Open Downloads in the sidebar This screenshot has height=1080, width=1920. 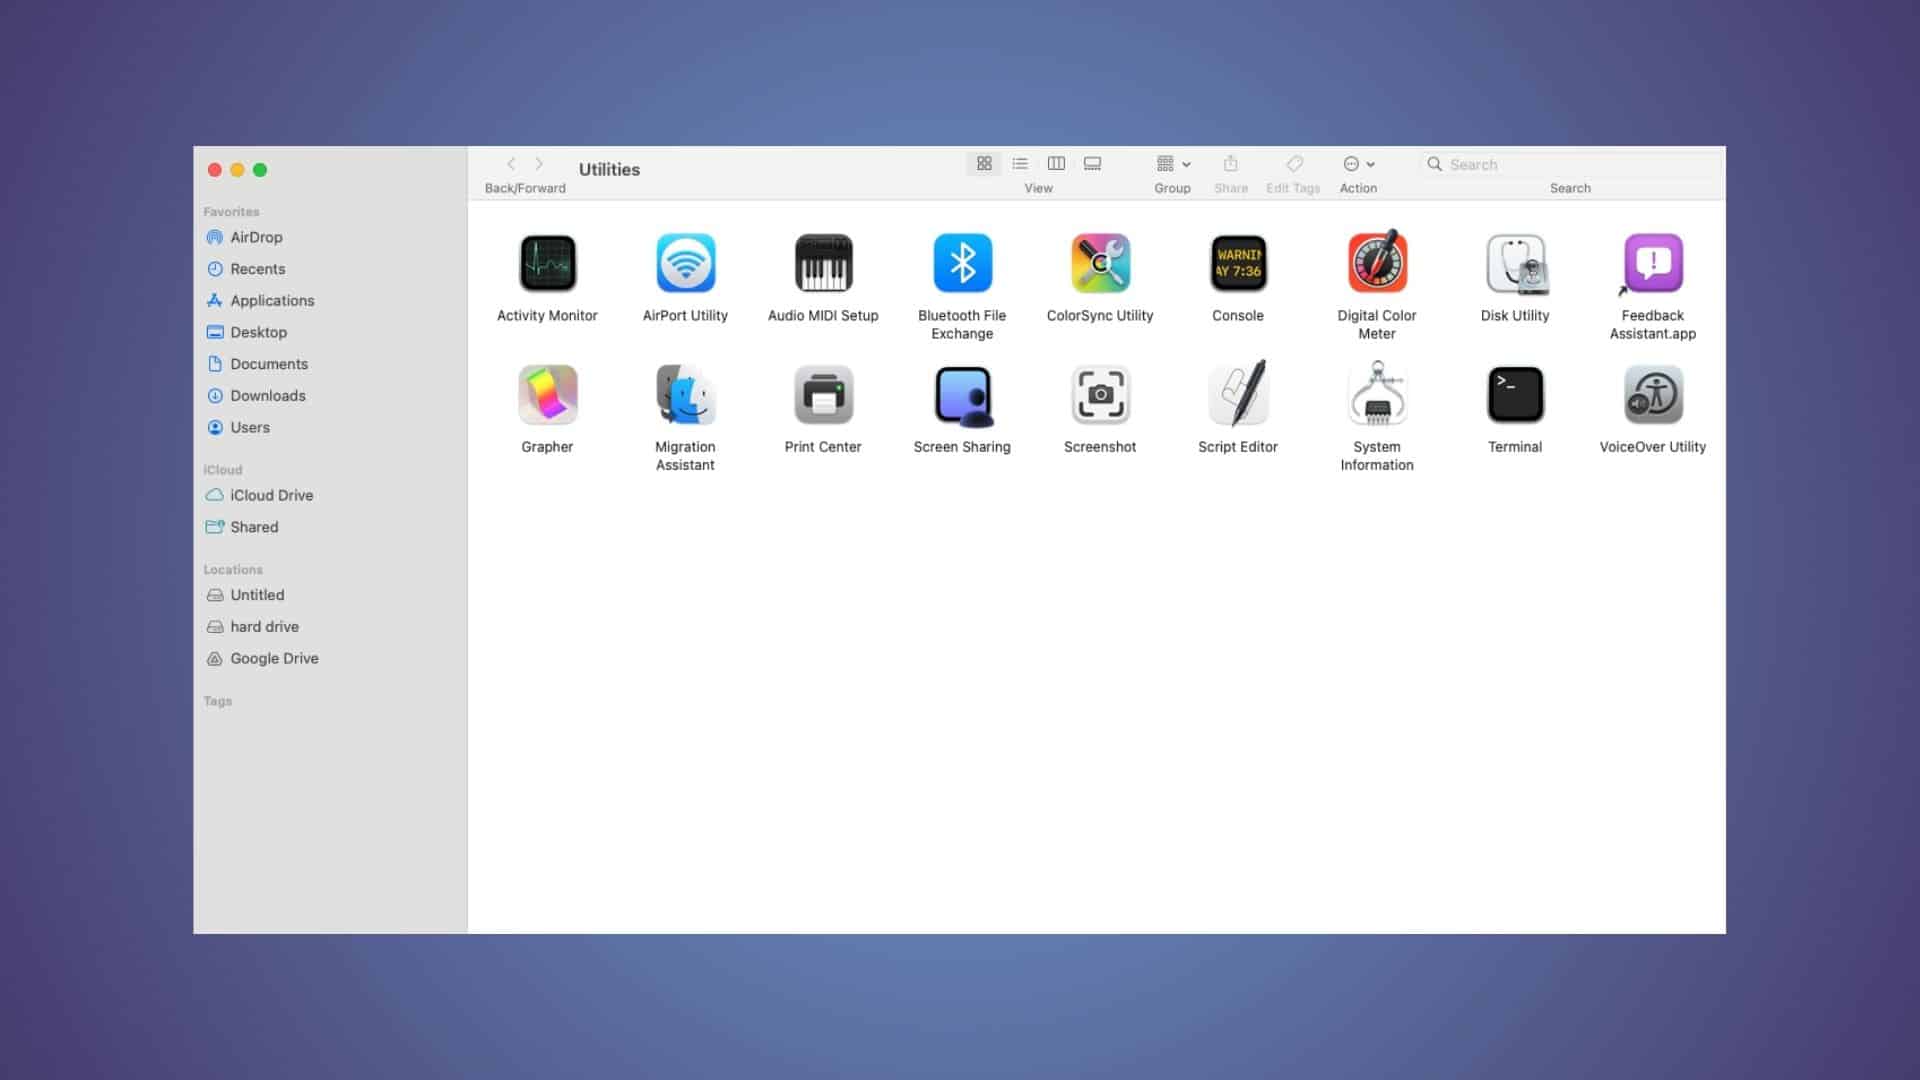[x=267, y=395]
